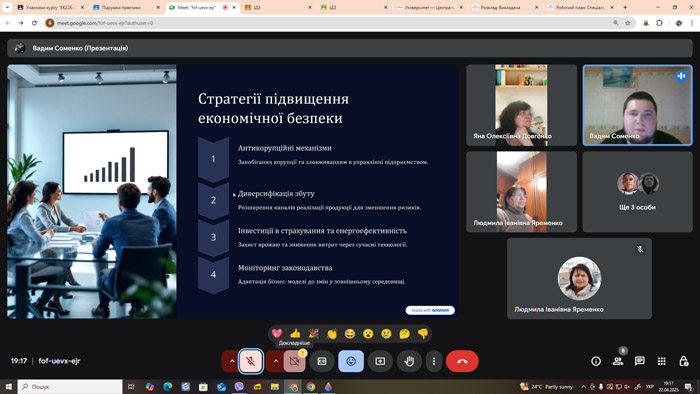Send the thumbs up reaction
This screenshot has width=700, height=394.
[295, 333]
